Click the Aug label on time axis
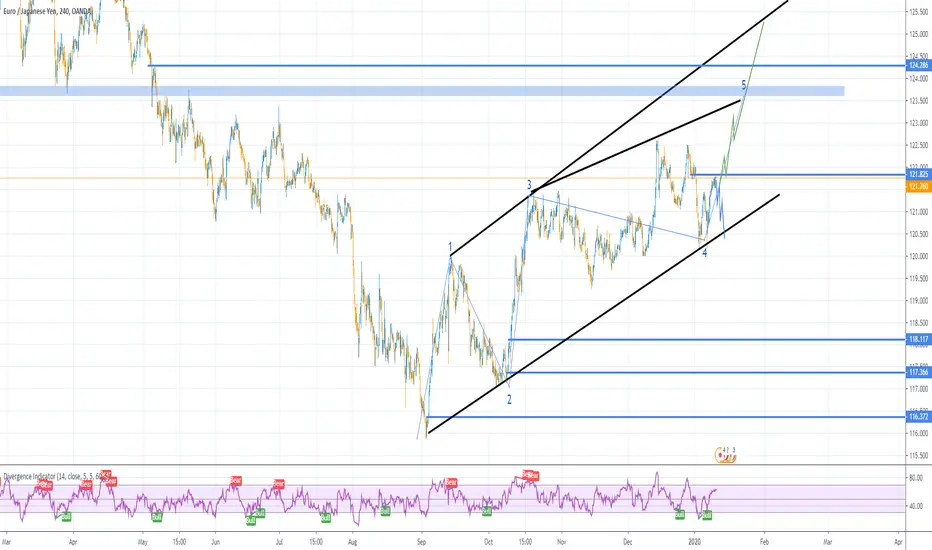932x550 pixels. (352, 542)
